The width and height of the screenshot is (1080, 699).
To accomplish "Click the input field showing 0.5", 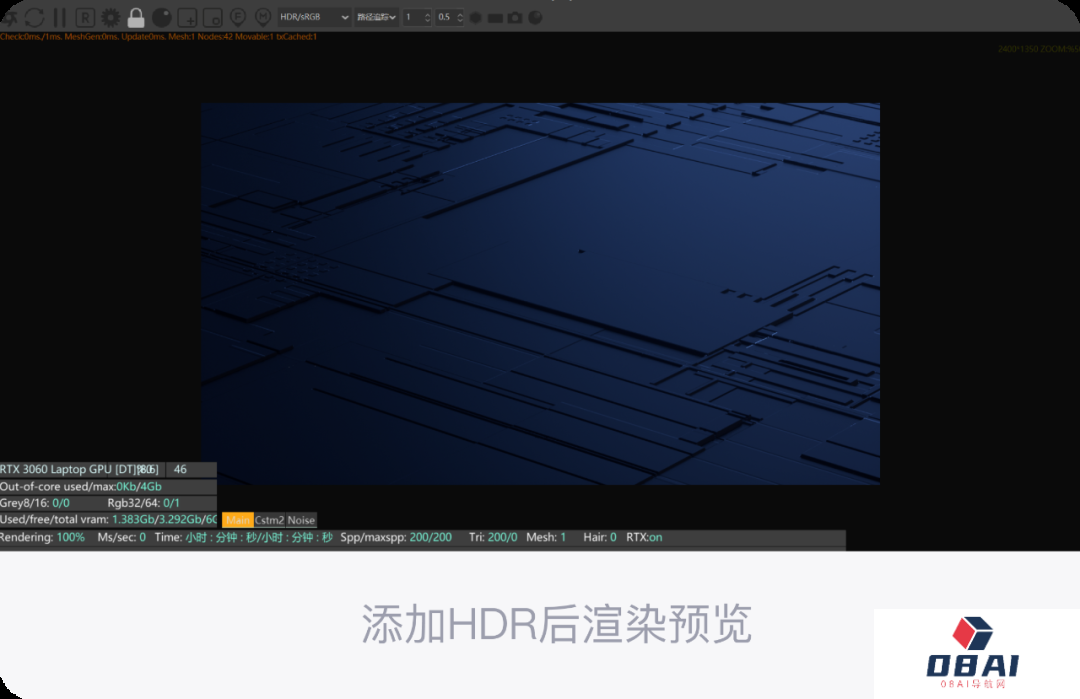I will pyautogui.click(x=445, y=17).
